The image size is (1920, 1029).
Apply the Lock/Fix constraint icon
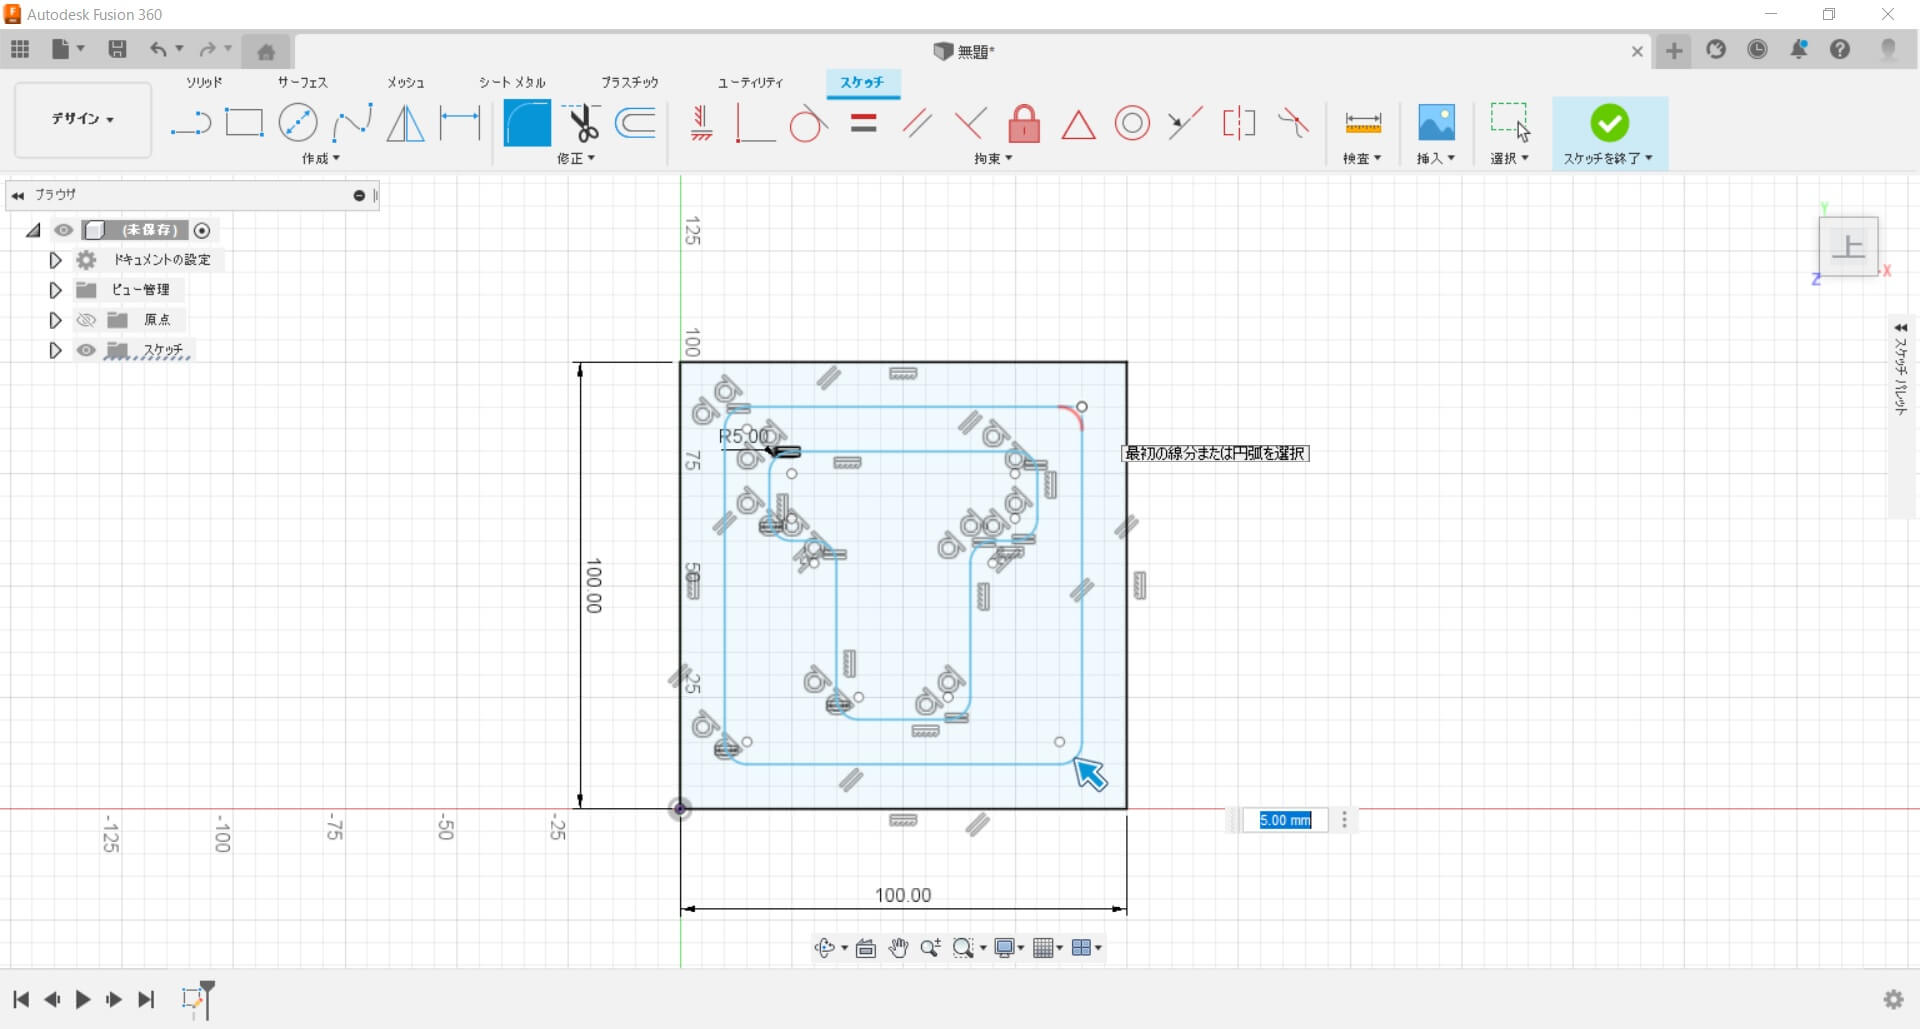click(x=1023, y=124)
